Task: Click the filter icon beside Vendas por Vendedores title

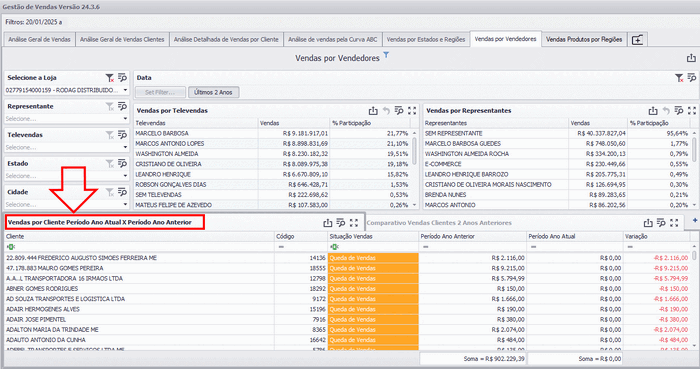Action: tap(386, 55)
